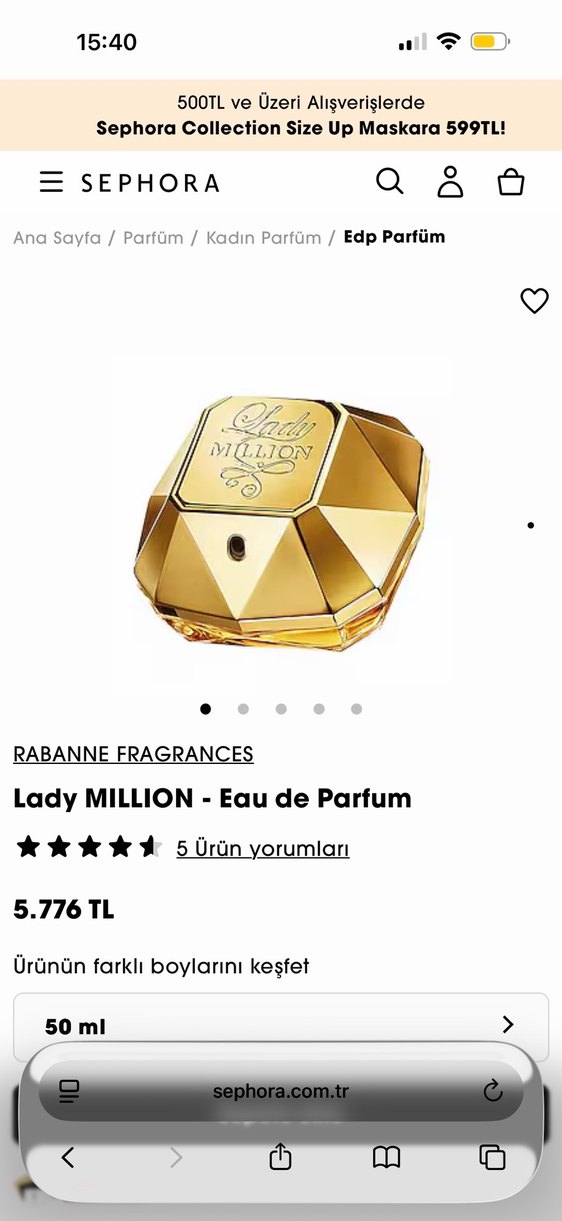Go back with Safari back arrow
This screenshot has height=1221, width=562.
point(68,1158)
